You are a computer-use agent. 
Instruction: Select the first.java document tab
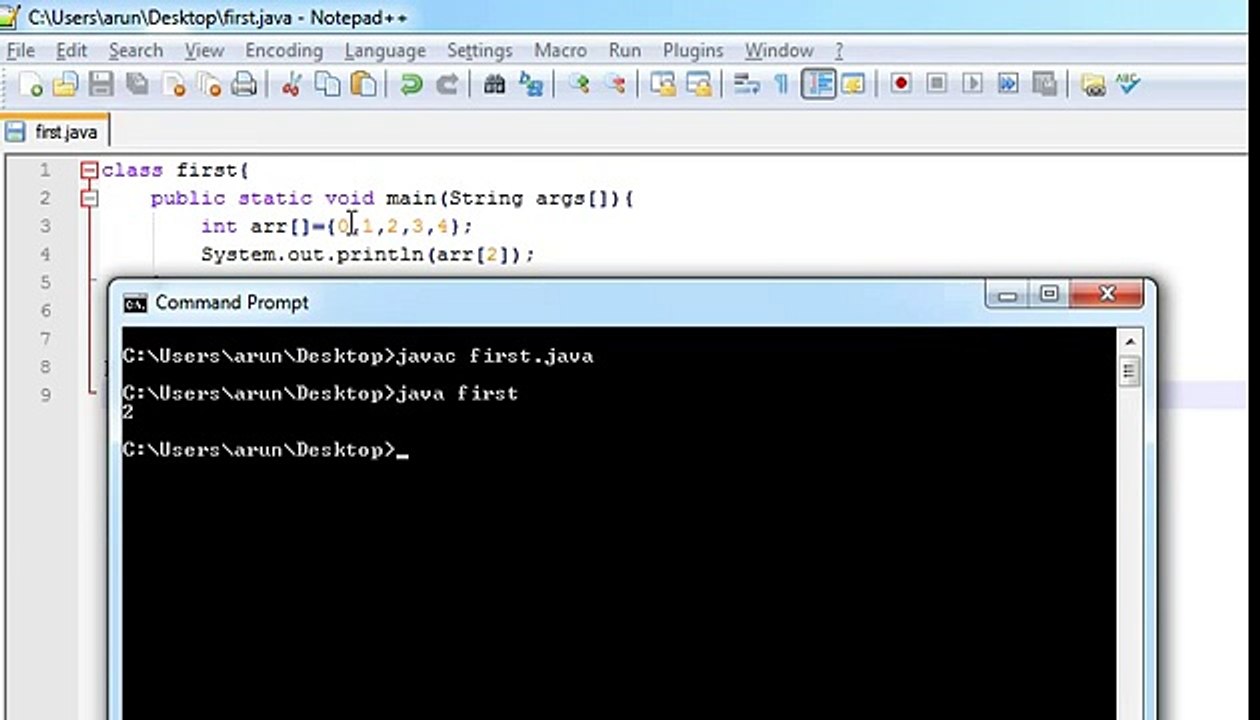pyautogui.click(x=53, y=131)
